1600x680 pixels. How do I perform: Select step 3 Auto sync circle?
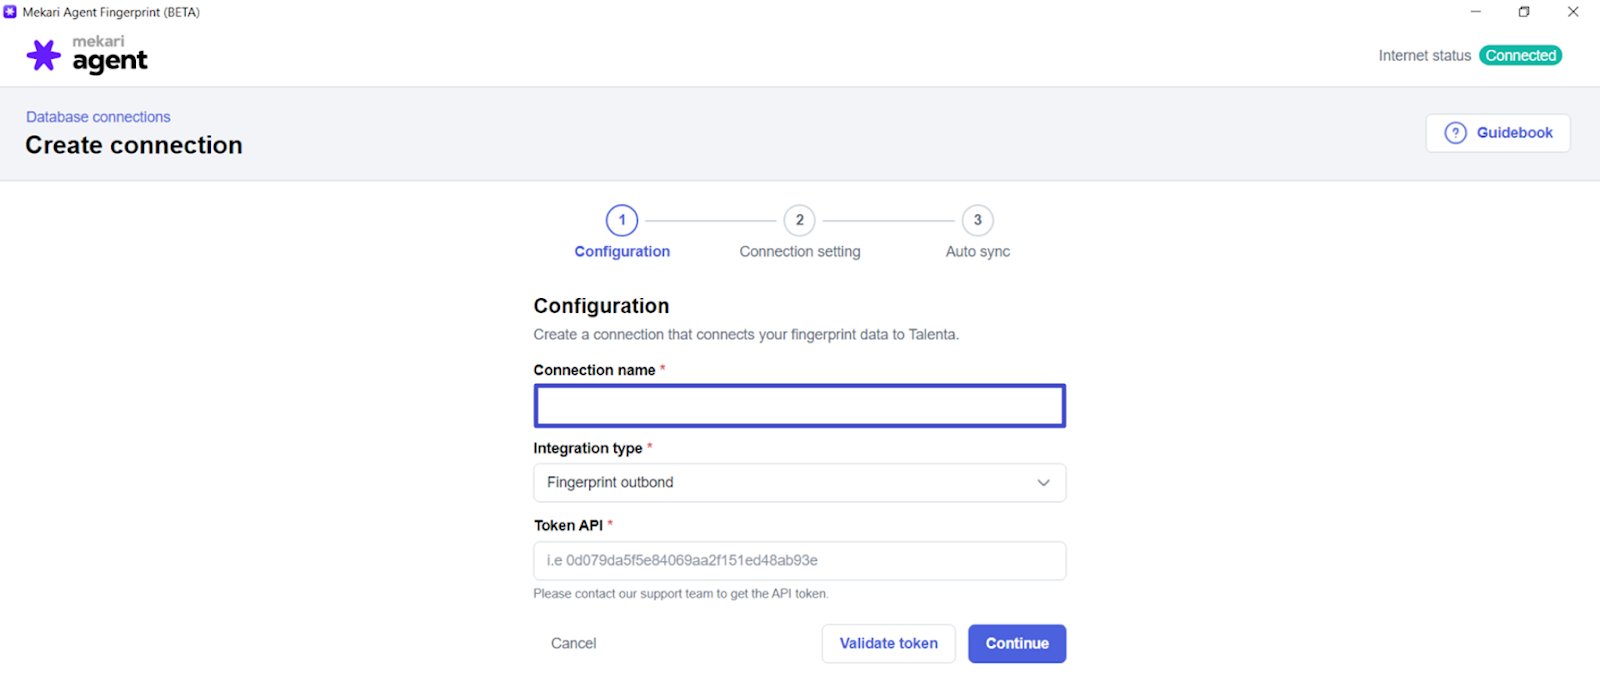[978, 220]
